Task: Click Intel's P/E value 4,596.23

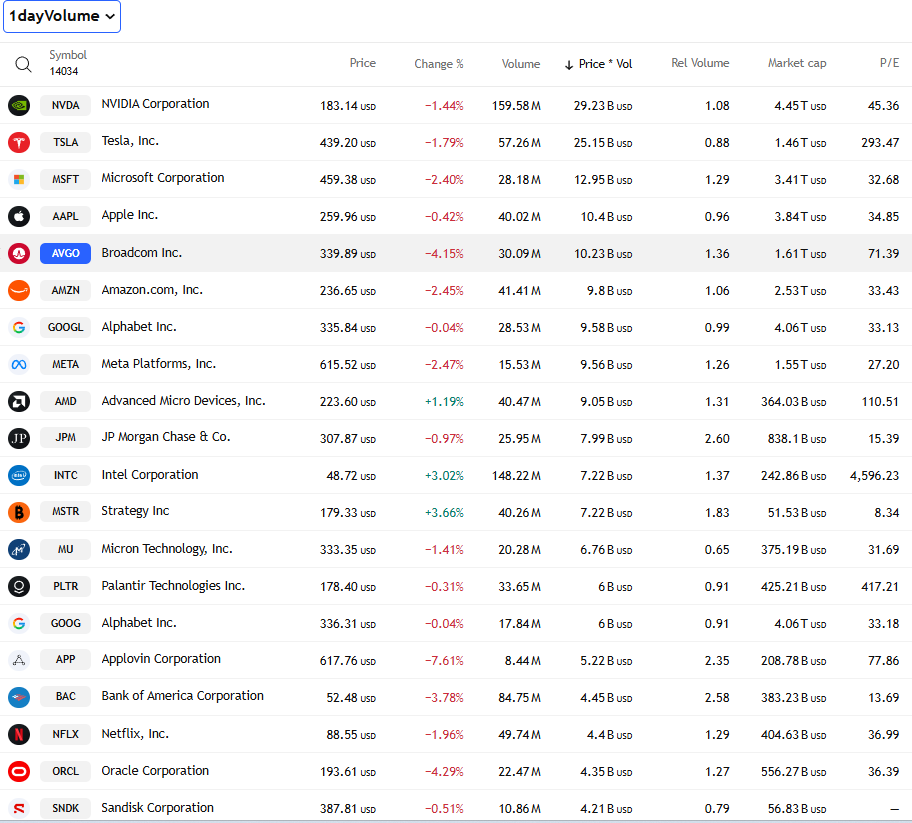Action: pyautogui.click(x=875, y=476)
